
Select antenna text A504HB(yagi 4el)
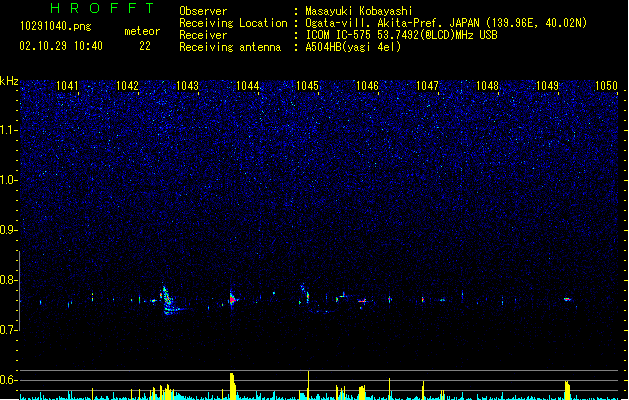pos(353,47)
